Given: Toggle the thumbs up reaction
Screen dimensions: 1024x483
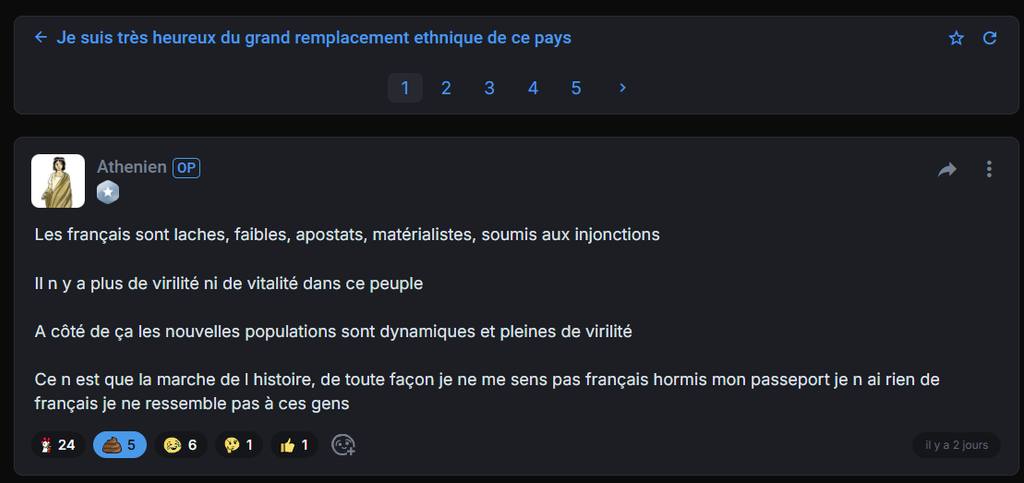Looking at the screenshot, I should coord(293,445).
